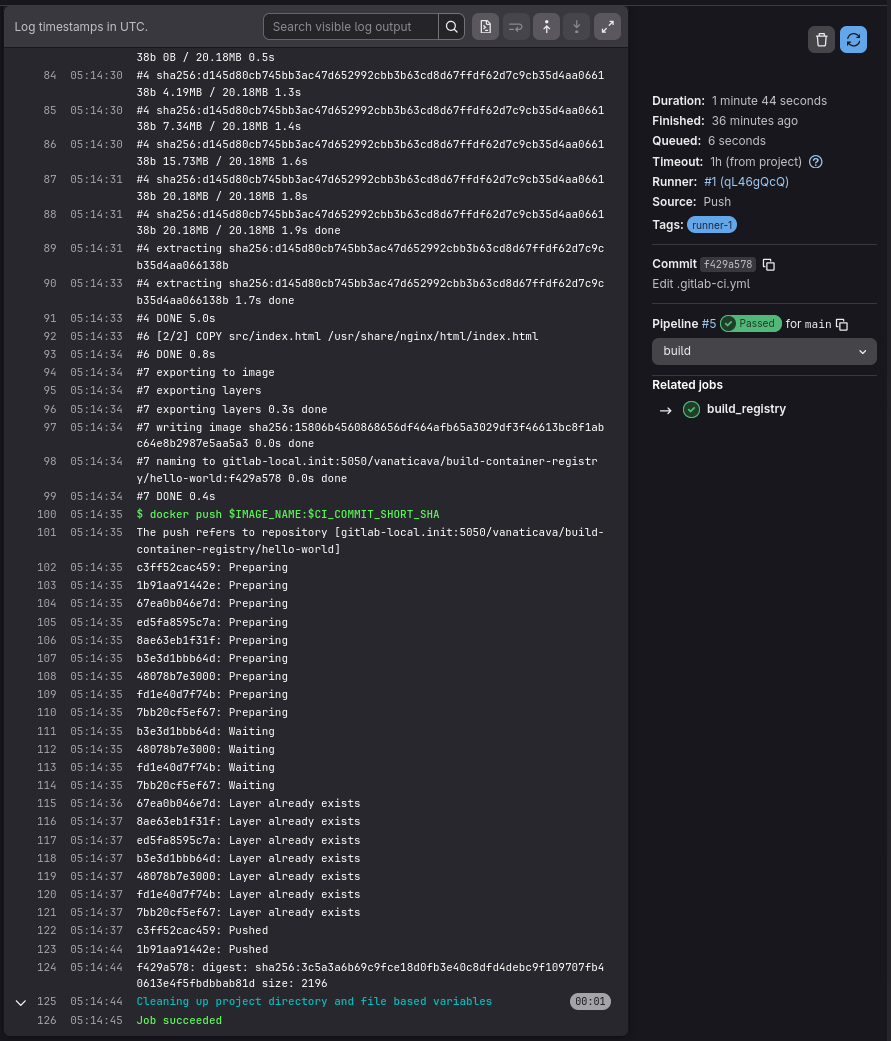
Task: Open the build_registry related job
Action: 746,409
